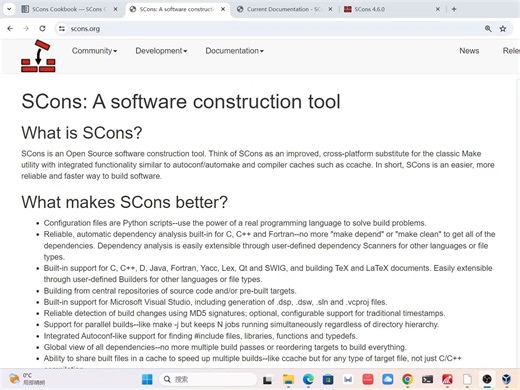Open a new browser tab

click(x=454, y=9)
